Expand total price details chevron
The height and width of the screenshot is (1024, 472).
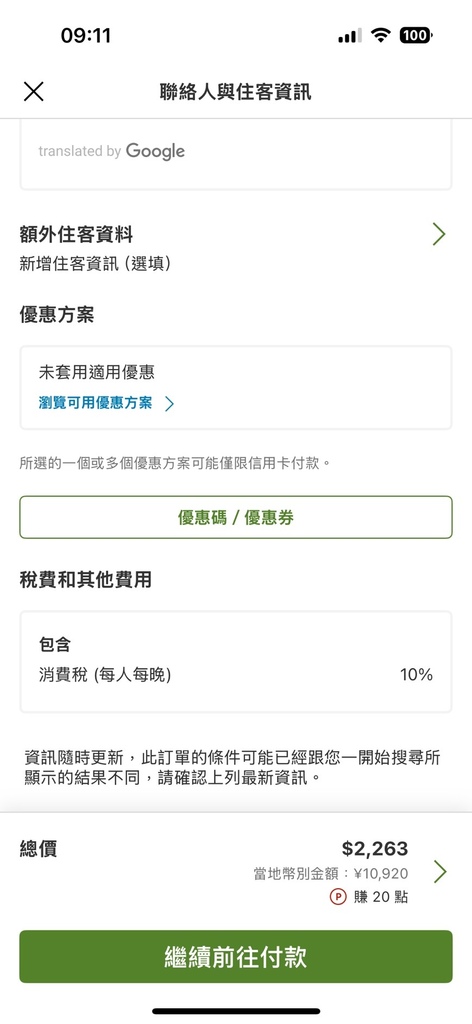(440, 872)
